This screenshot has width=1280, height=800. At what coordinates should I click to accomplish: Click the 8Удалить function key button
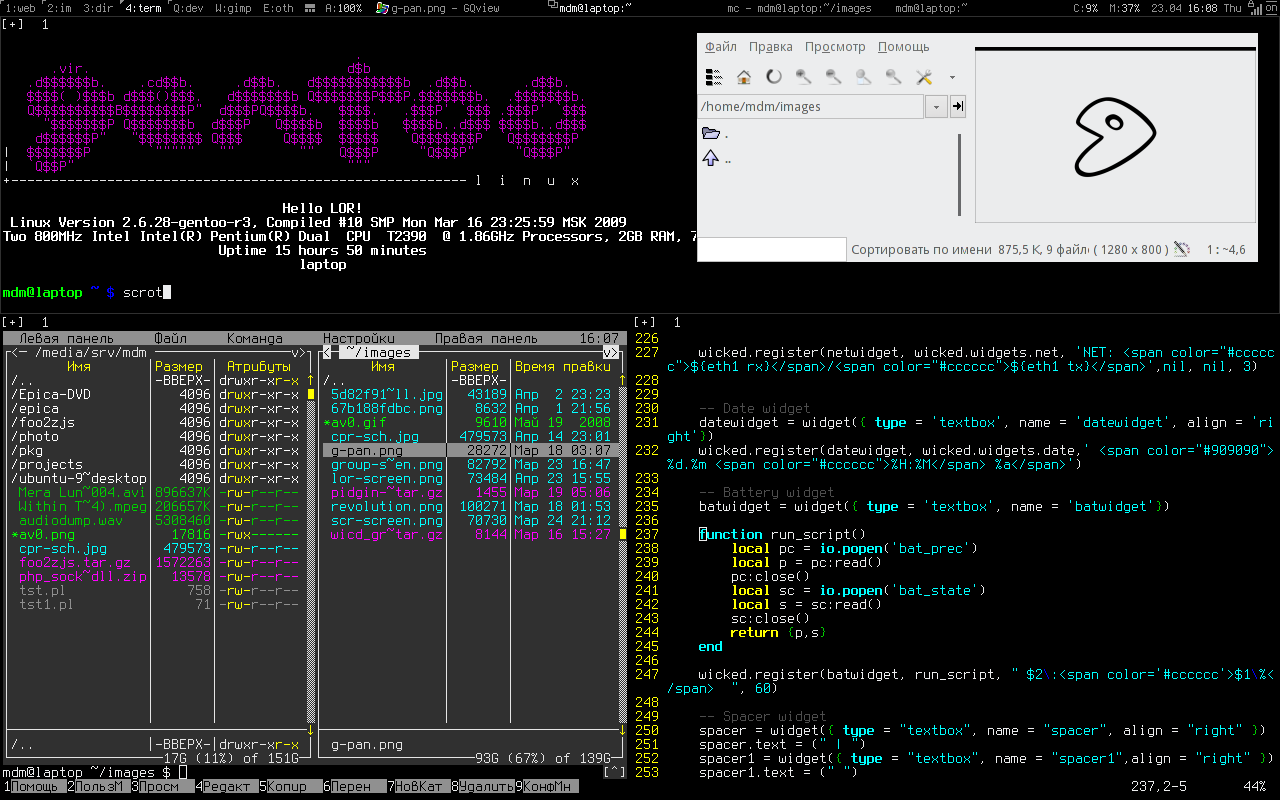[x=483, y=786]
